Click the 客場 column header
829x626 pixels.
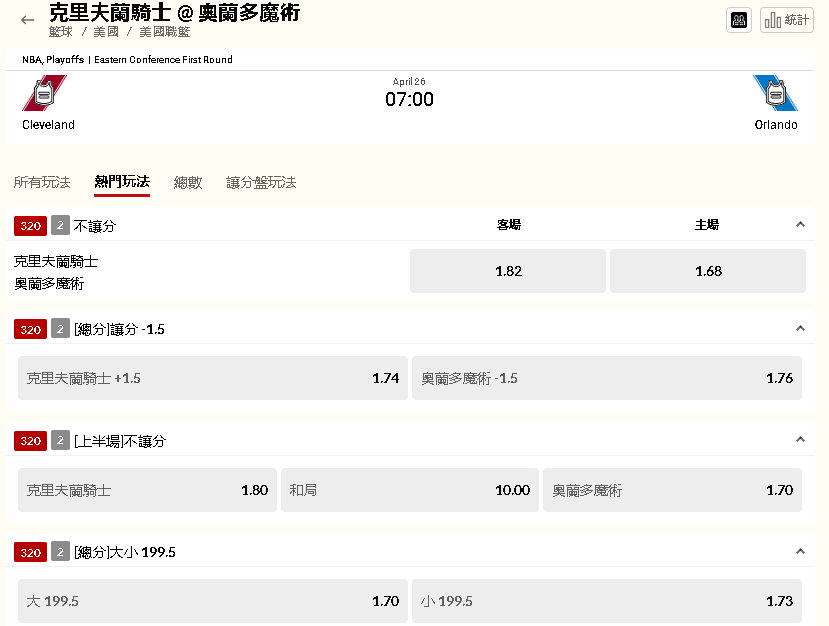click(509, 225)
